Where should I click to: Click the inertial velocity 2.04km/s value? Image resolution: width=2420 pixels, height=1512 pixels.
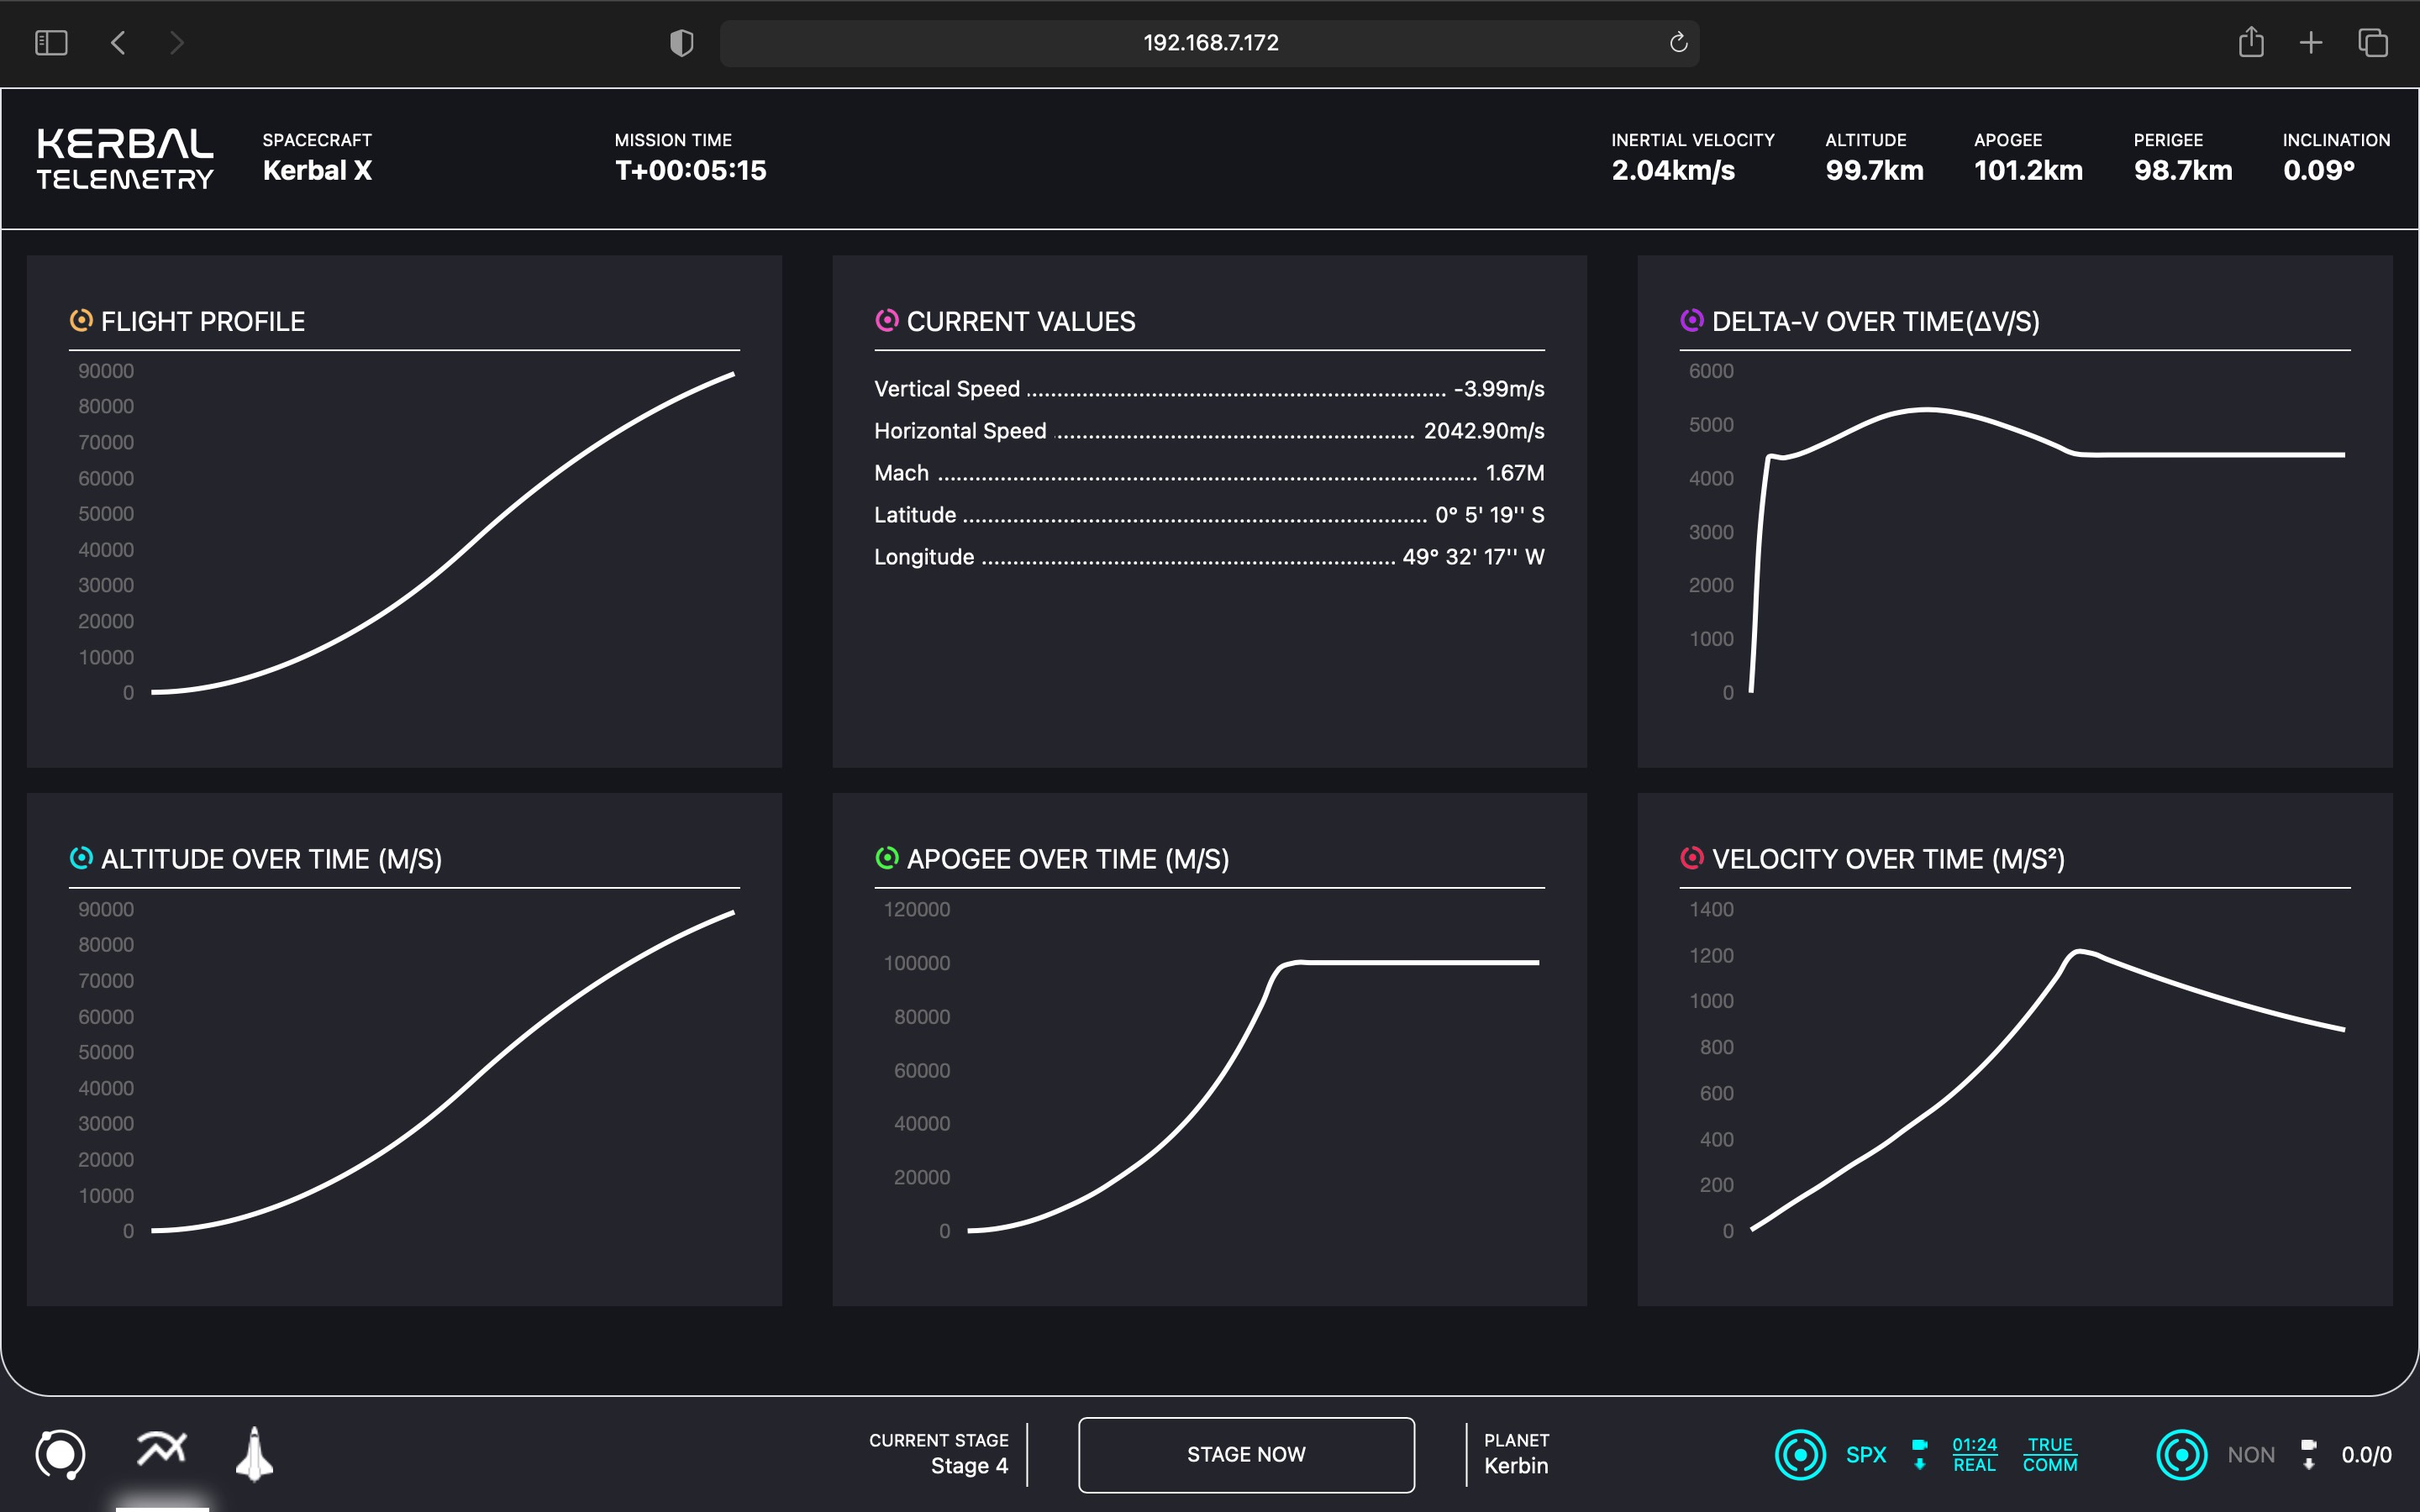(1673, 170)
